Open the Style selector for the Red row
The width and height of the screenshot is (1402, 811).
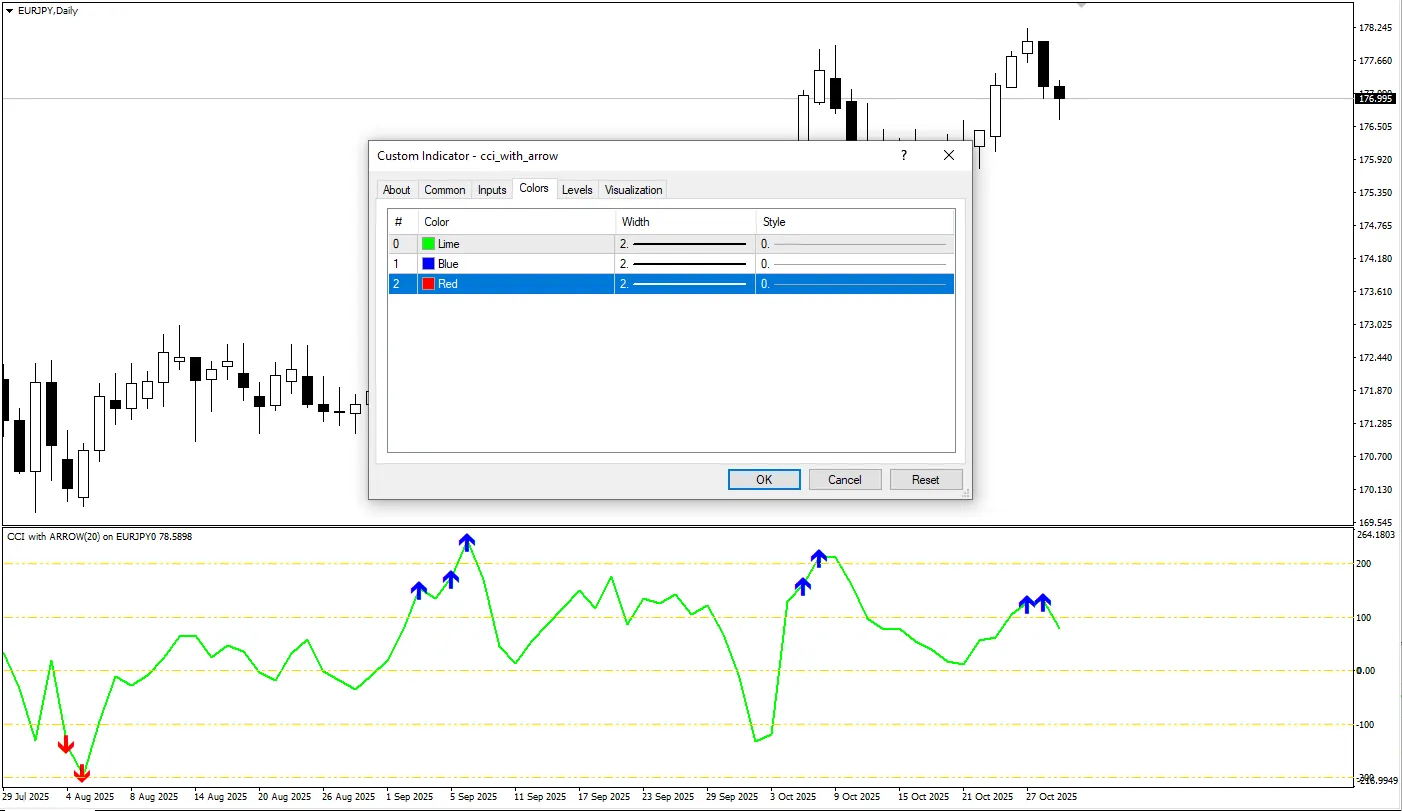854,284
